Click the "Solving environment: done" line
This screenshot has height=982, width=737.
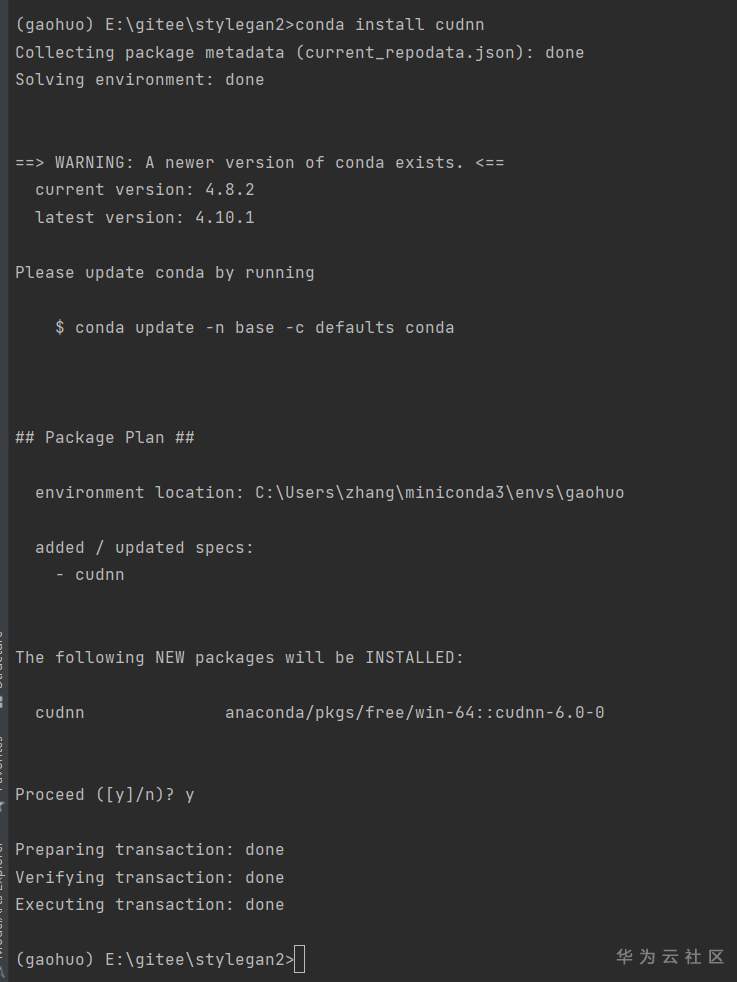139,79
